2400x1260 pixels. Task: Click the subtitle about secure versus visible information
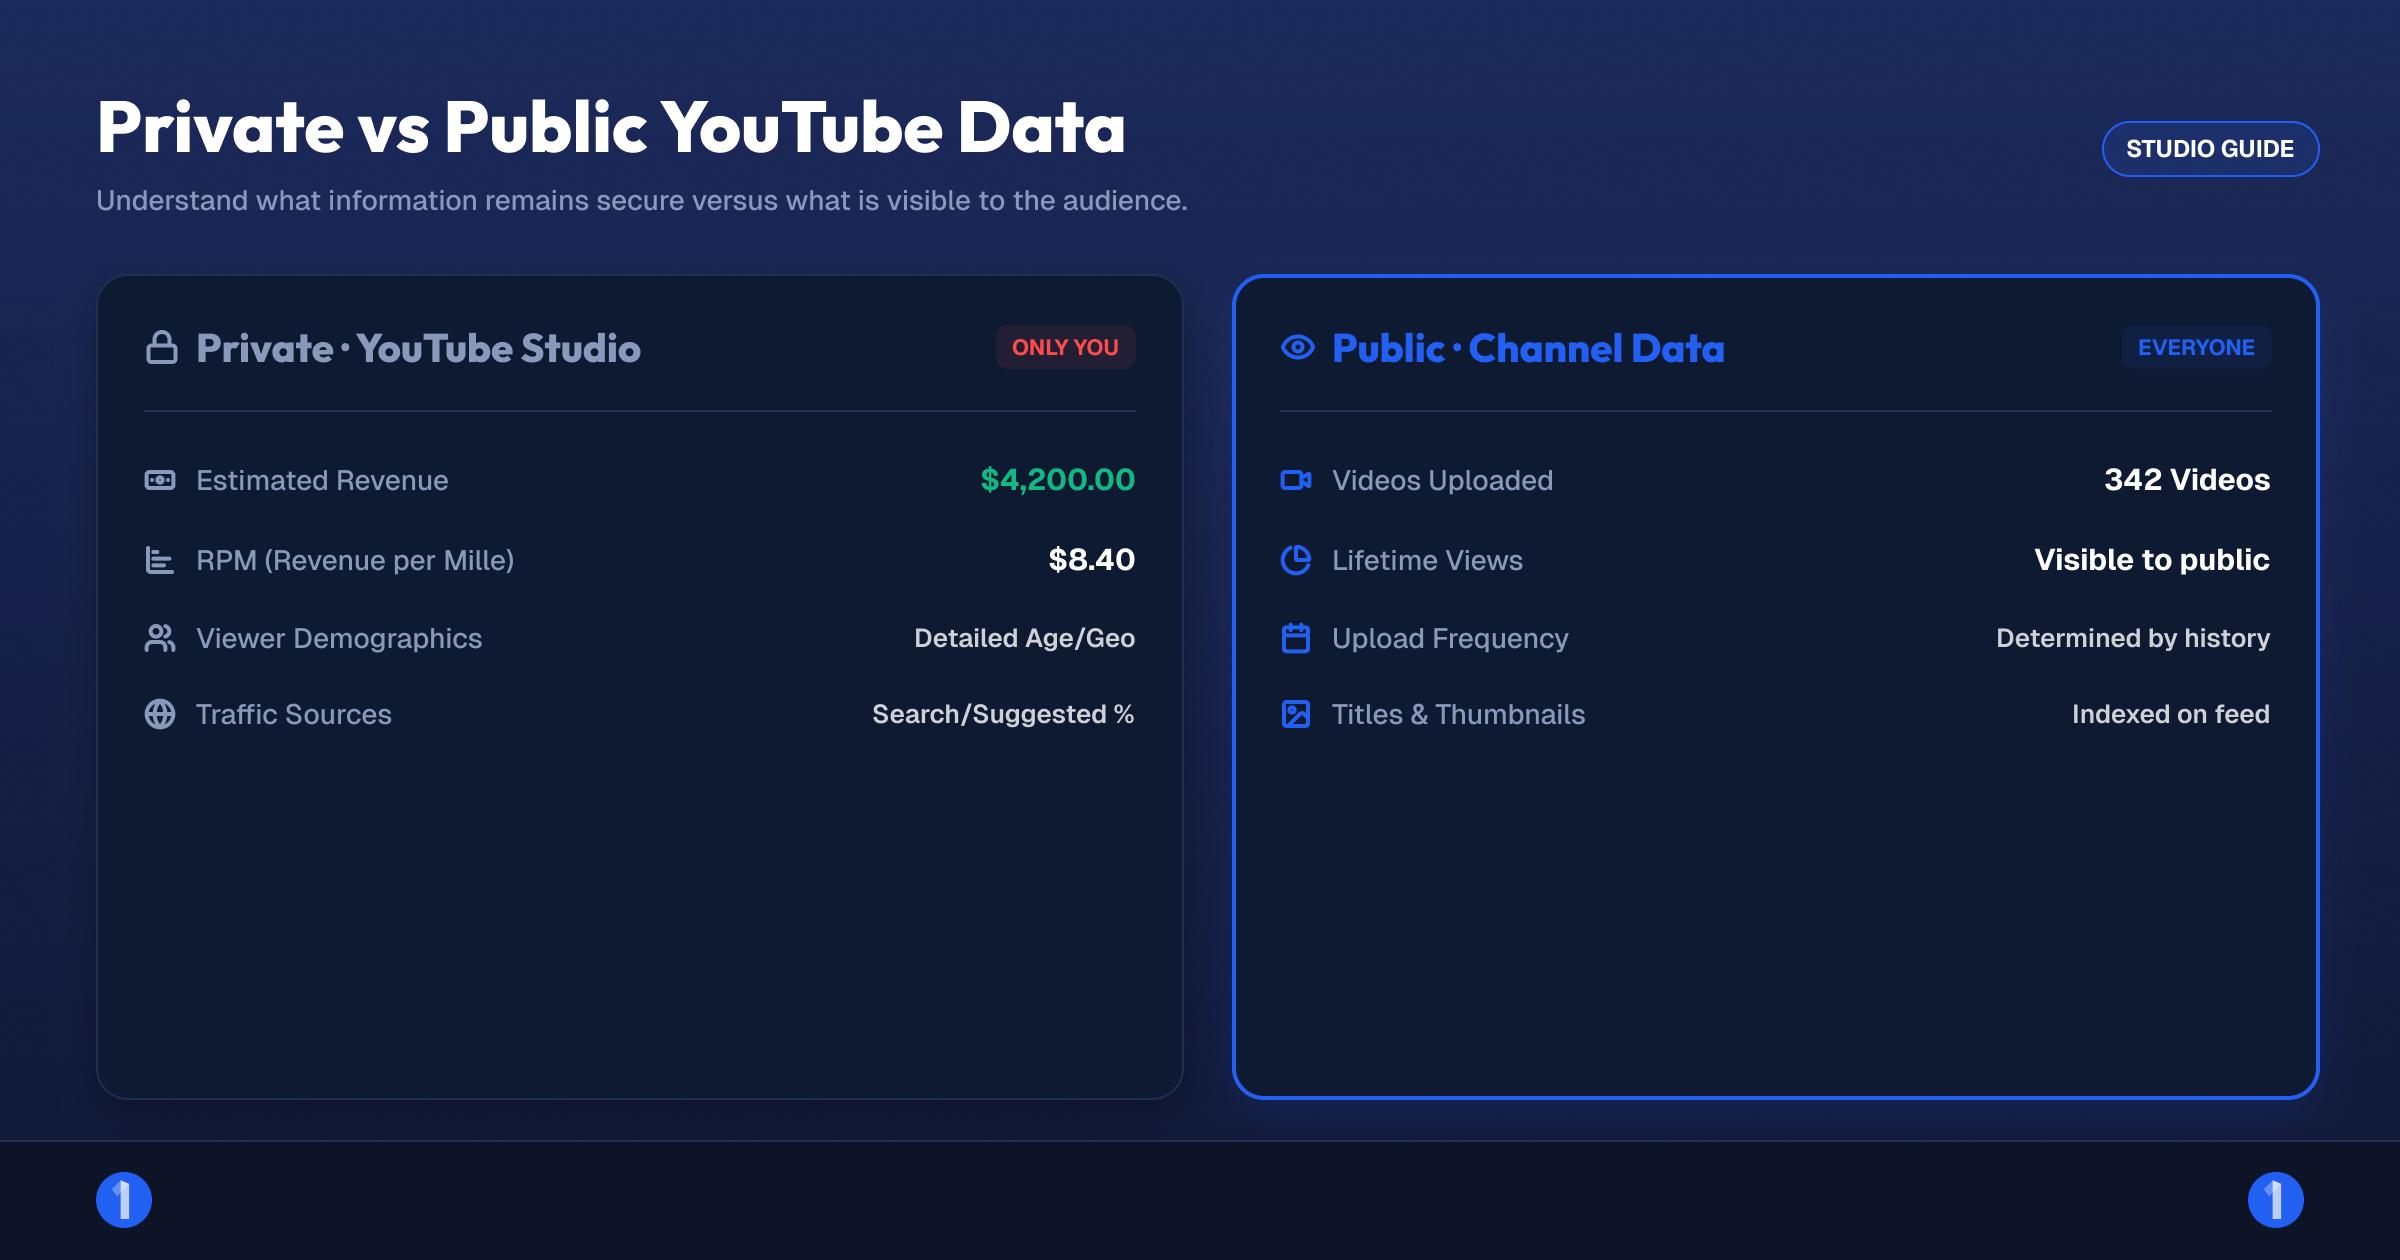pyautogui.click(x=642, y=201)
